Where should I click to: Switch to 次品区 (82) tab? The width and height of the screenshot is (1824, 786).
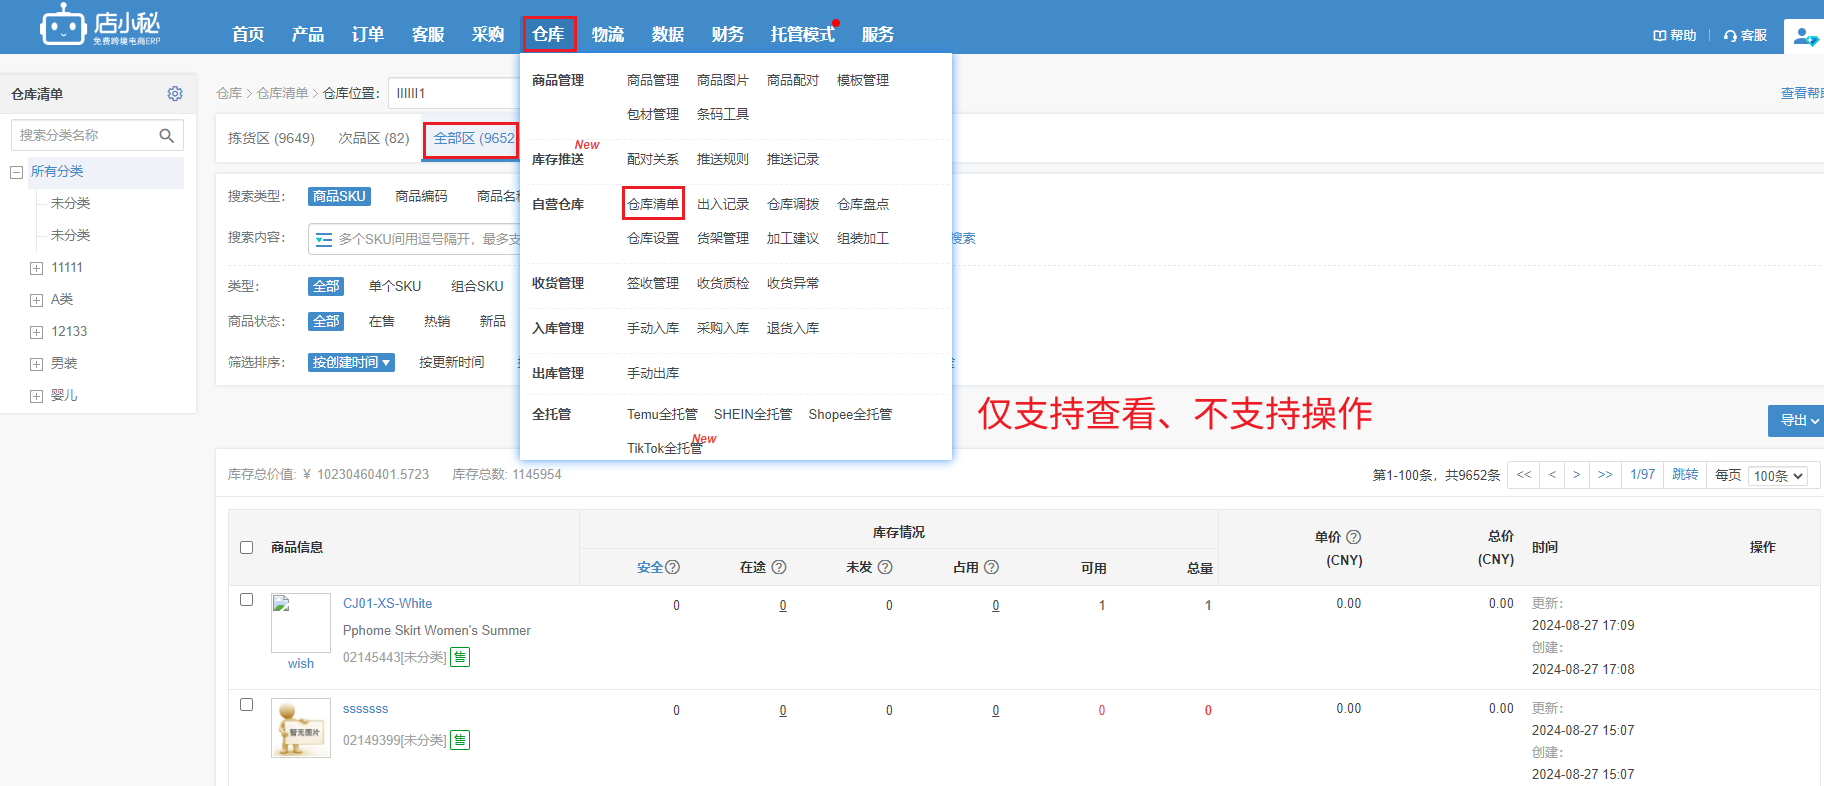[374, 138]
